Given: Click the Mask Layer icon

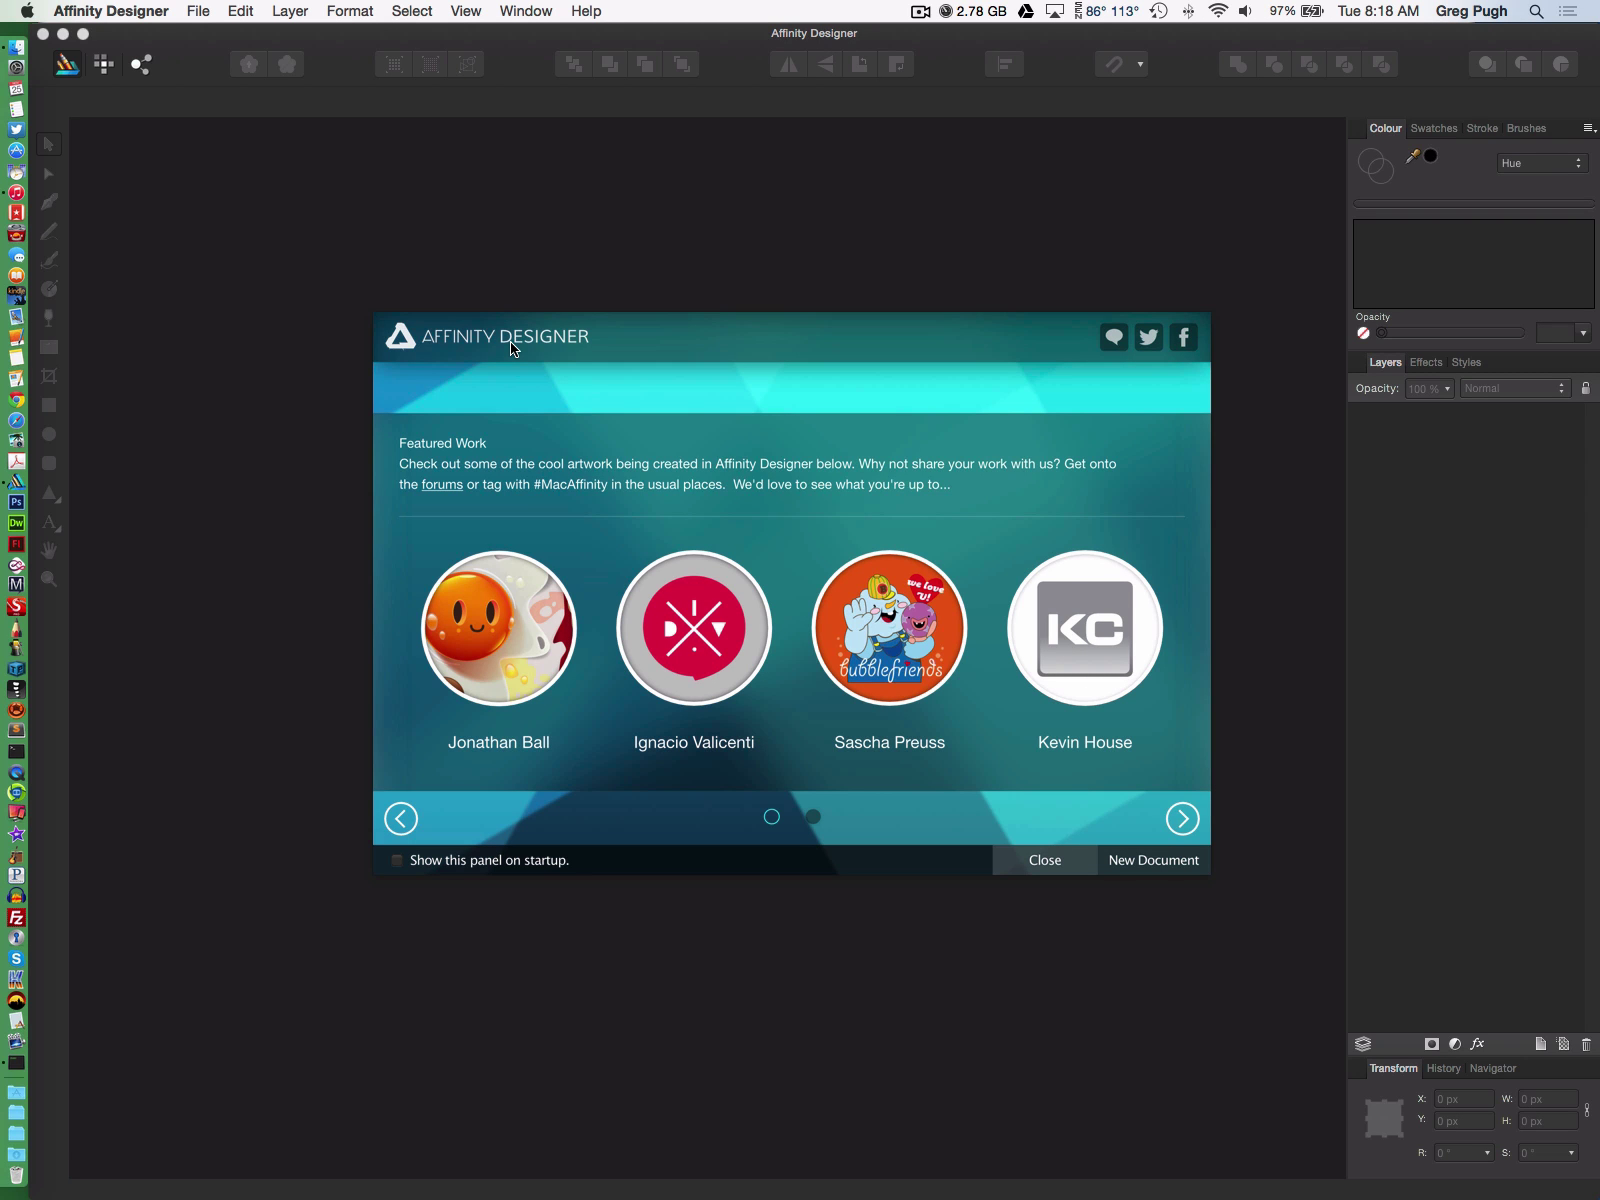Looking at the screenshot, I should coord(1432,1044).
